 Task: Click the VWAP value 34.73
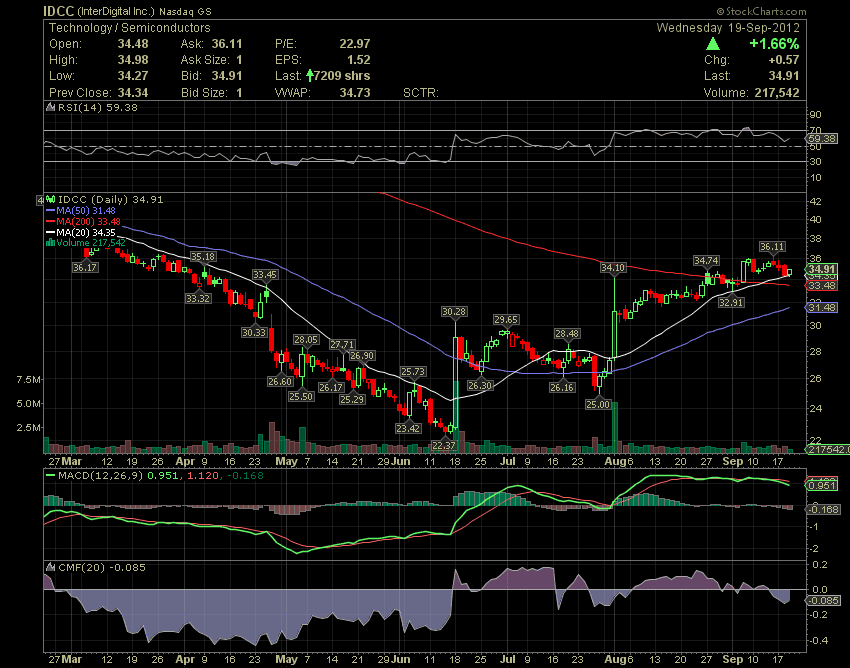[x=355, y=93]
